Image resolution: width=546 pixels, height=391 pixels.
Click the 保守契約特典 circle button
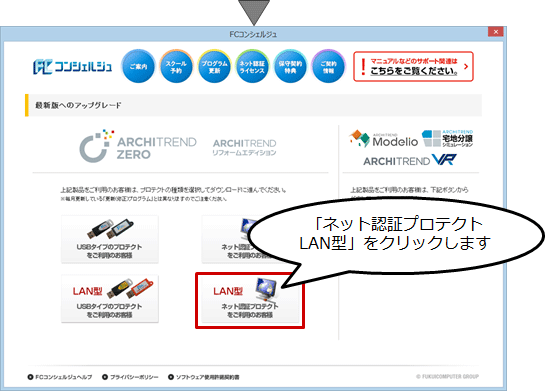[x=290, y=66]
